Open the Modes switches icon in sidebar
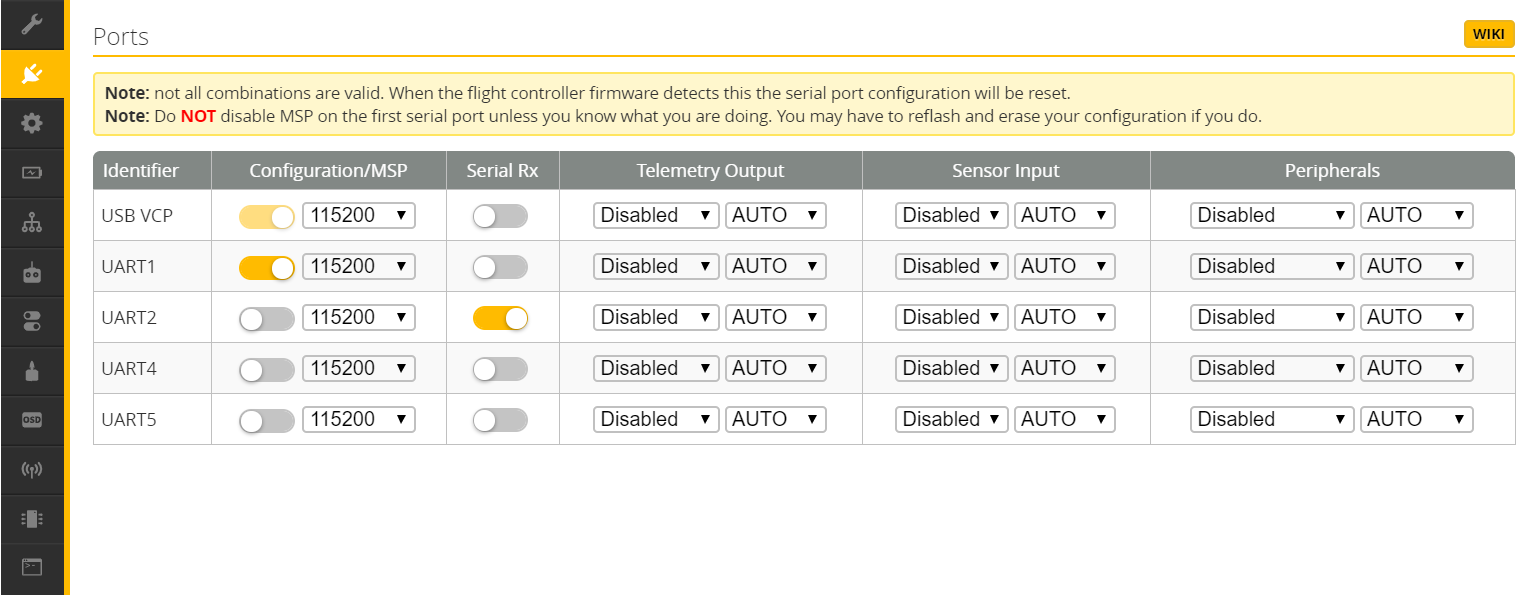1520x595 pixels. click(x=32, y=321)
